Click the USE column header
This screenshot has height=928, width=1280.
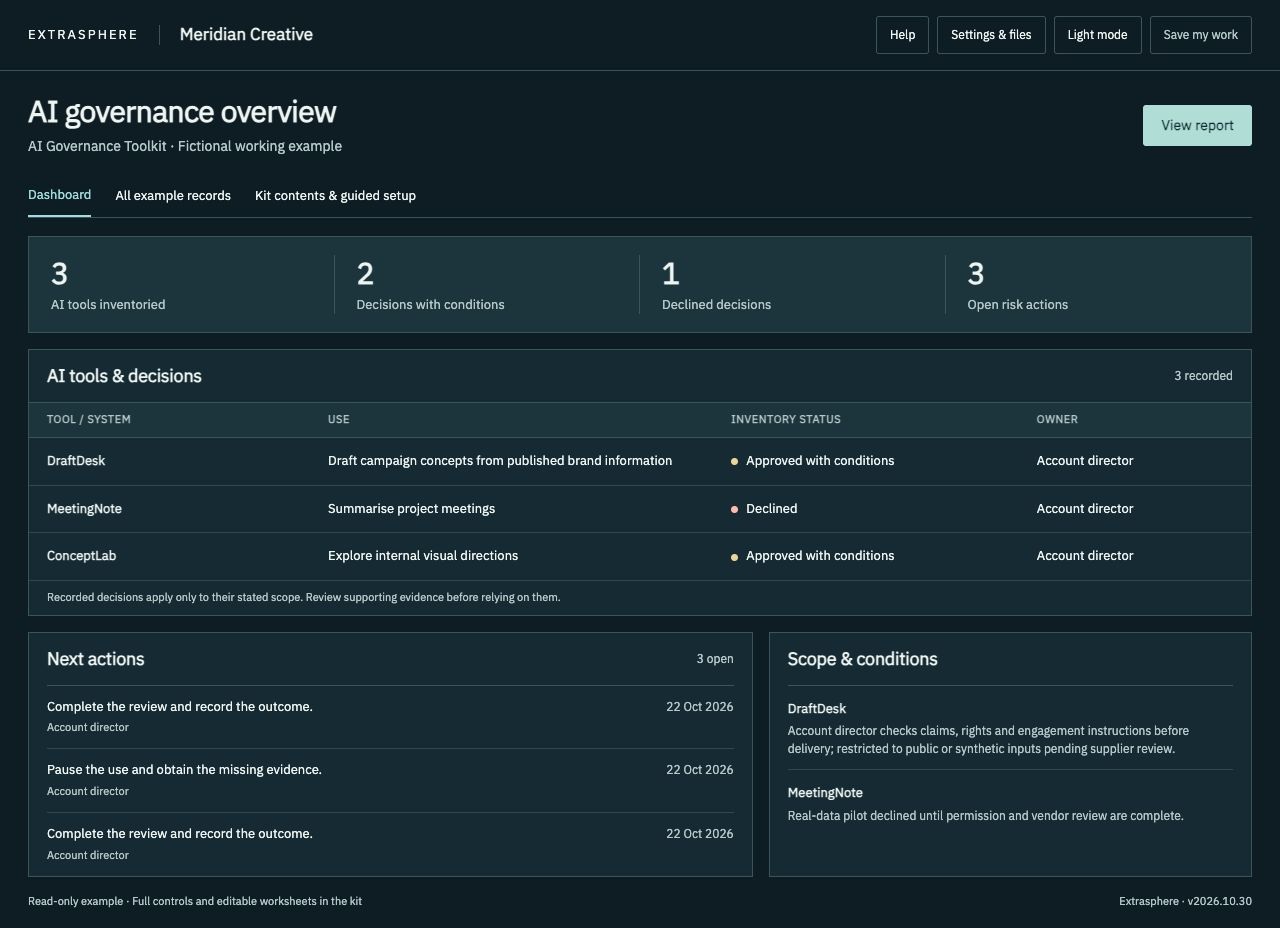coord(339,420)
